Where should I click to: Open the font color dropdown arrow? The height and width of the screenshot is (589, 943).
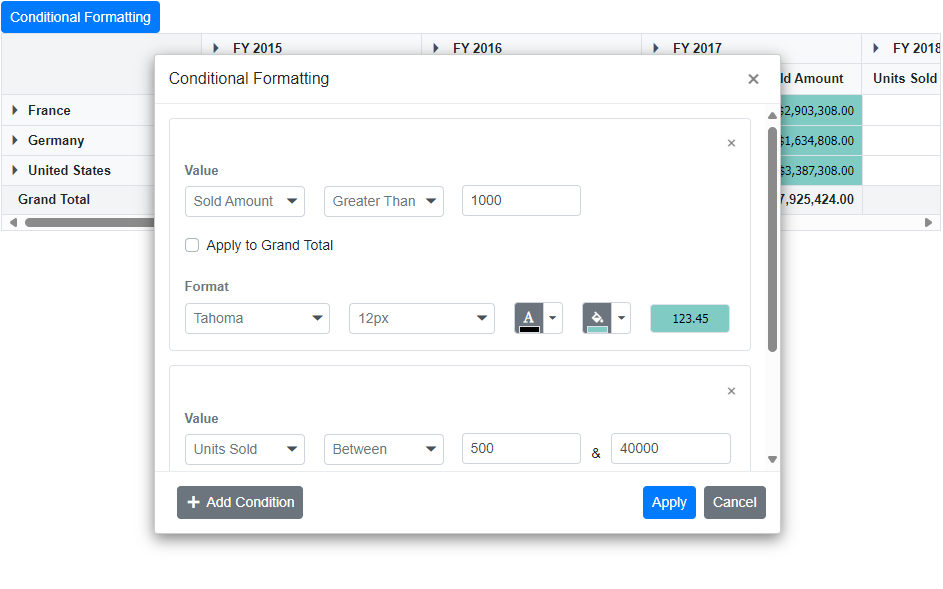[x=552, y=317]
